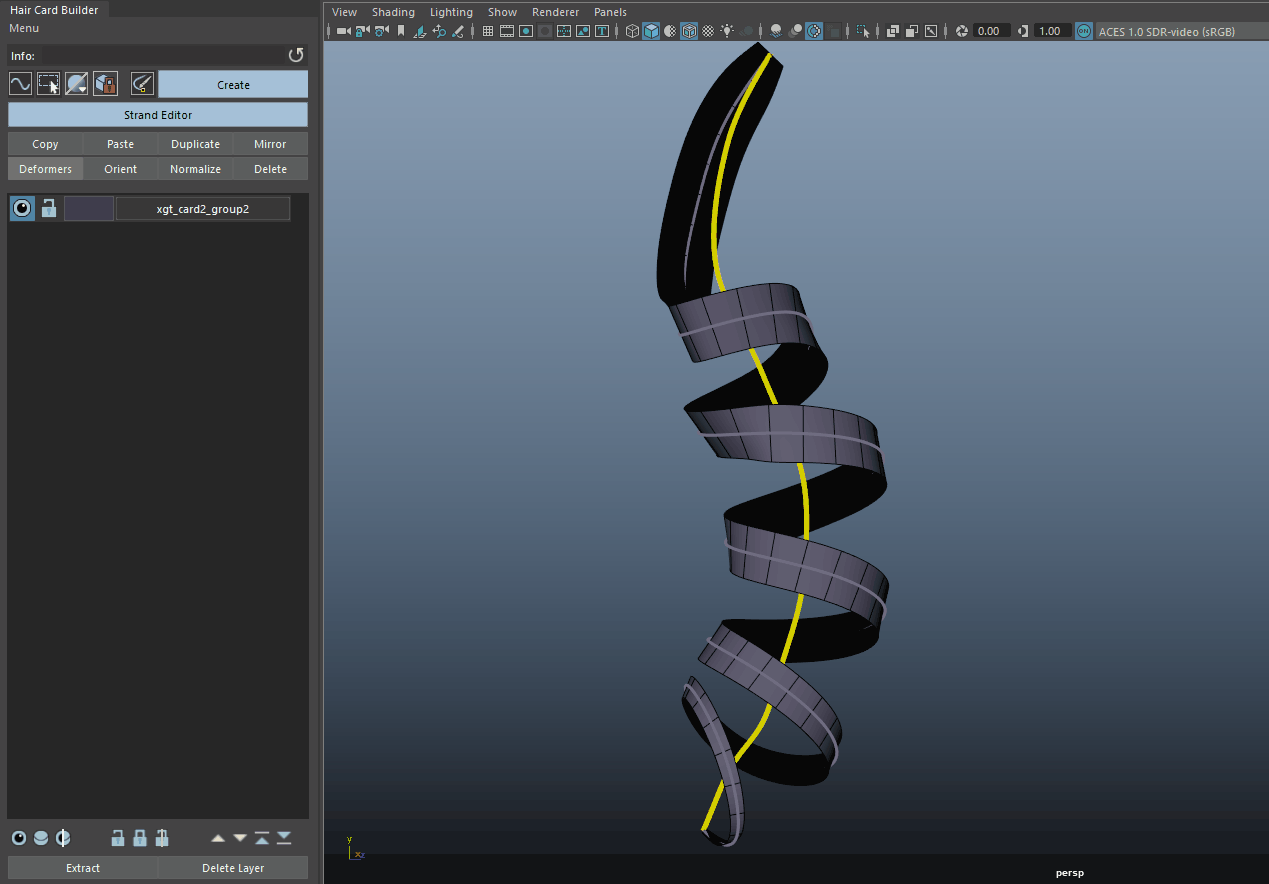The image size is (1269, 884).
Task: Click the use all lights bulb icon
Action: [727, 31]
